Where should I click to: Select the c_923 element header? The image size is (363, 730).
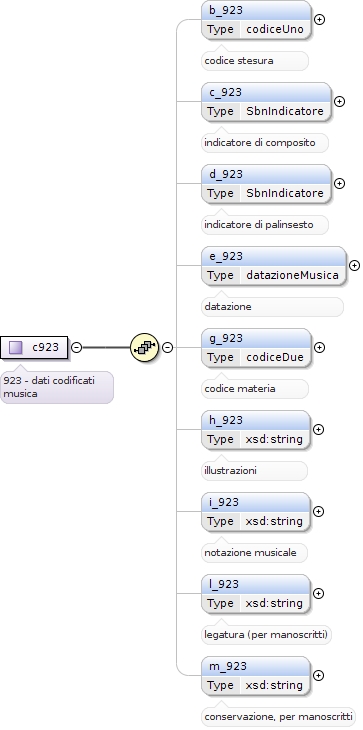[266, 92]
